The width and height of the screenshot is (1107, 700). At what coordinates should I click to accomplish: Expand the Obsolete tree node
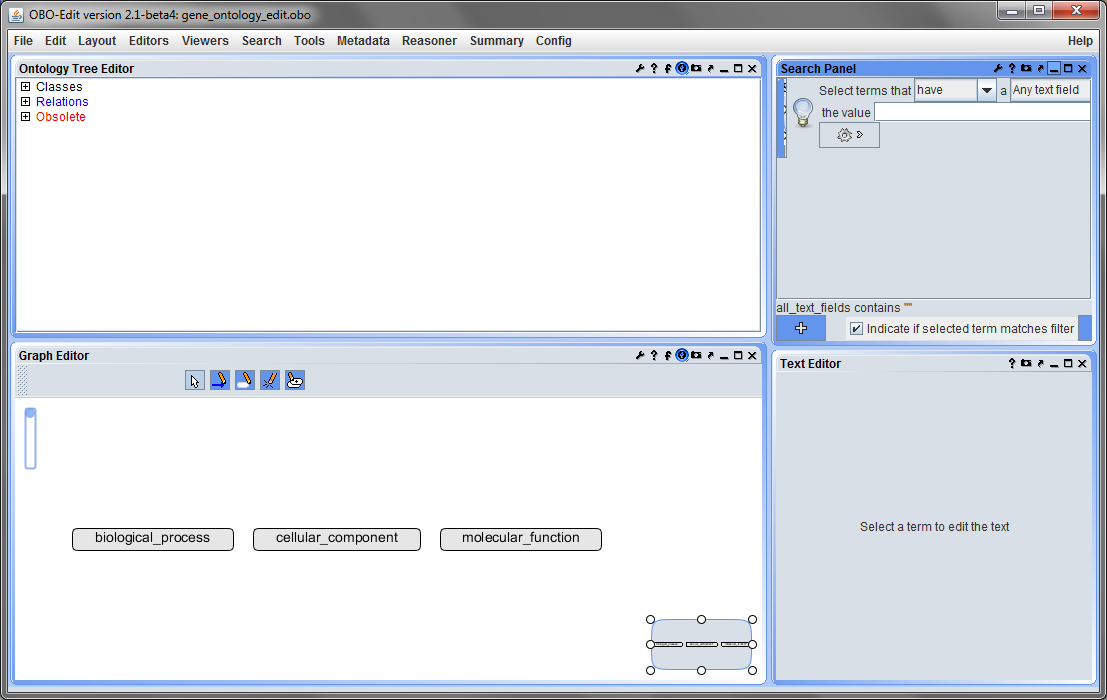click(25, 116)
